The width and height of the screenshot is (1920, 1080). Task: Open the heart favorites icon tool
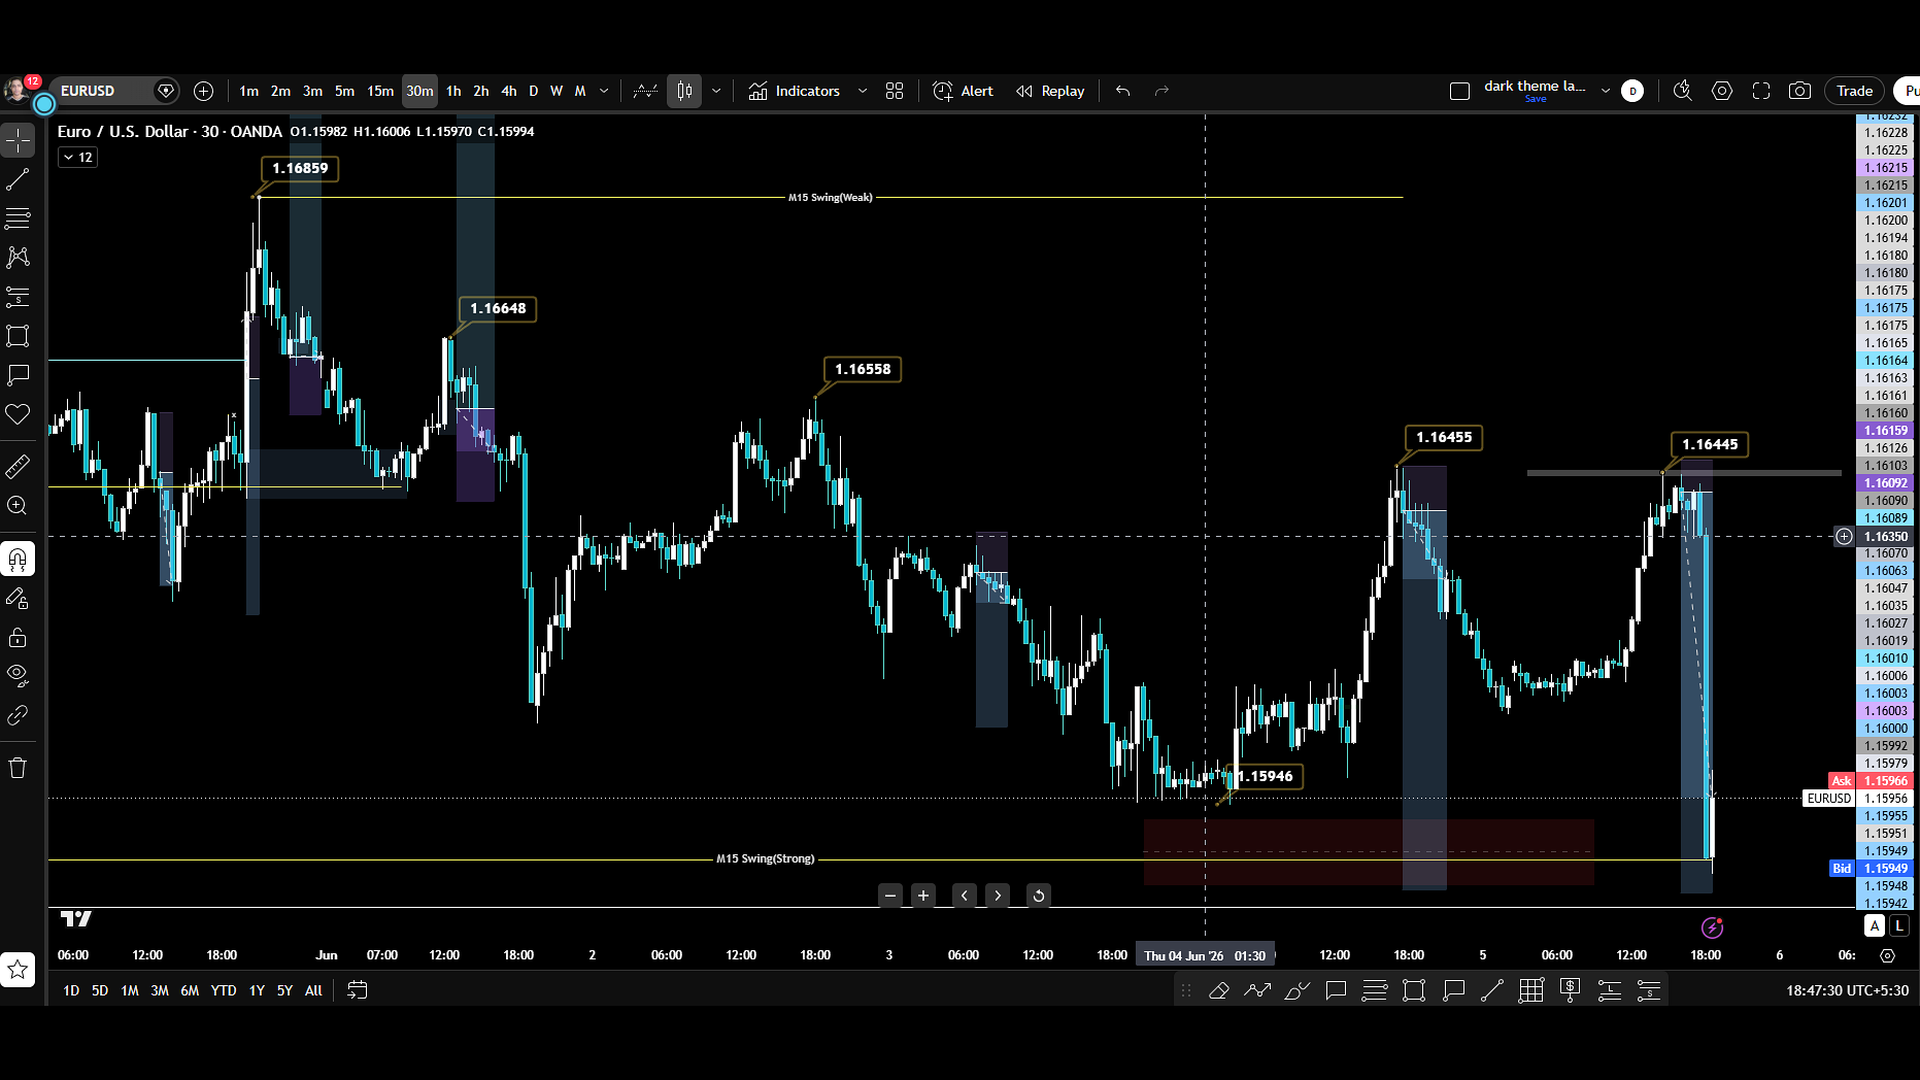[18, 414]
